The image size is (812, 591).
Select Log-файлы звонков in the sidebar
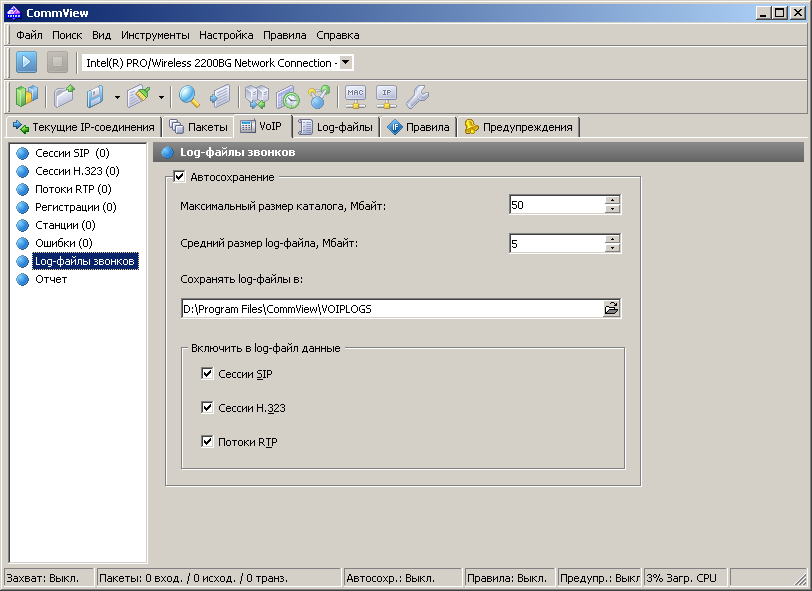pos(84,261)
